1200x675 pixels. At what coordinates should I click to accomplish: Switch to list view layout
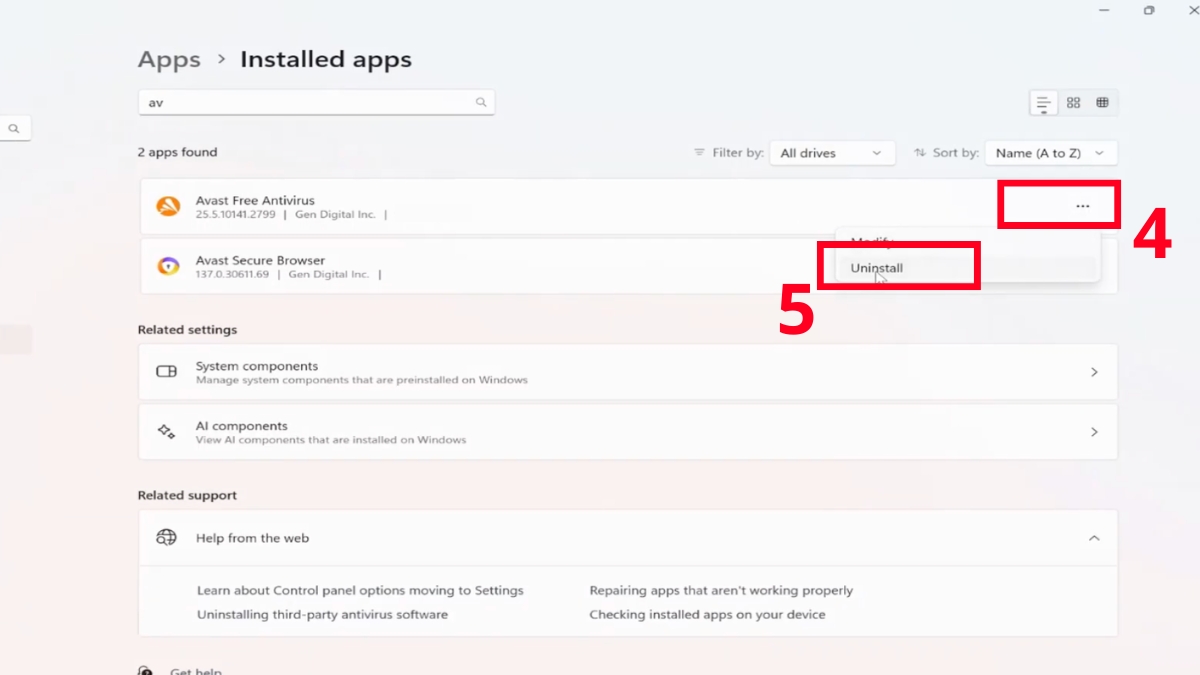click(1044, 103)
